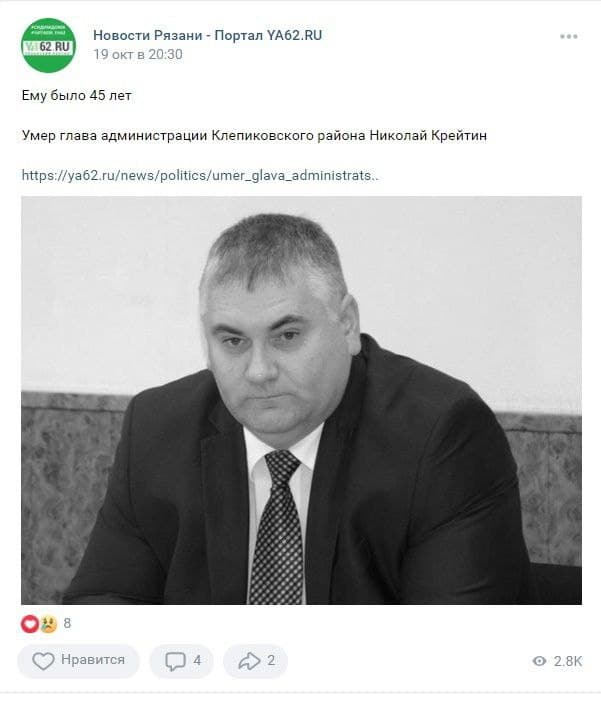Viewport: 601px width, 702px height.
Task: Open the black-and-white photo of the man
Action: click(301, 400)
